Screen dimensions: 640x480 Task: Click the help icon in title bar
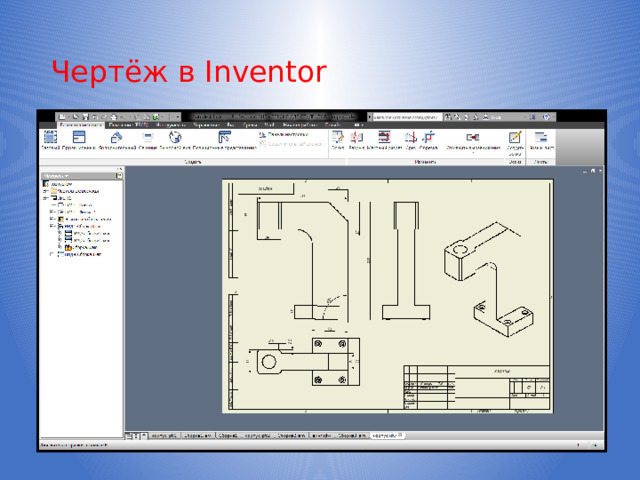[x=547, y=117]
